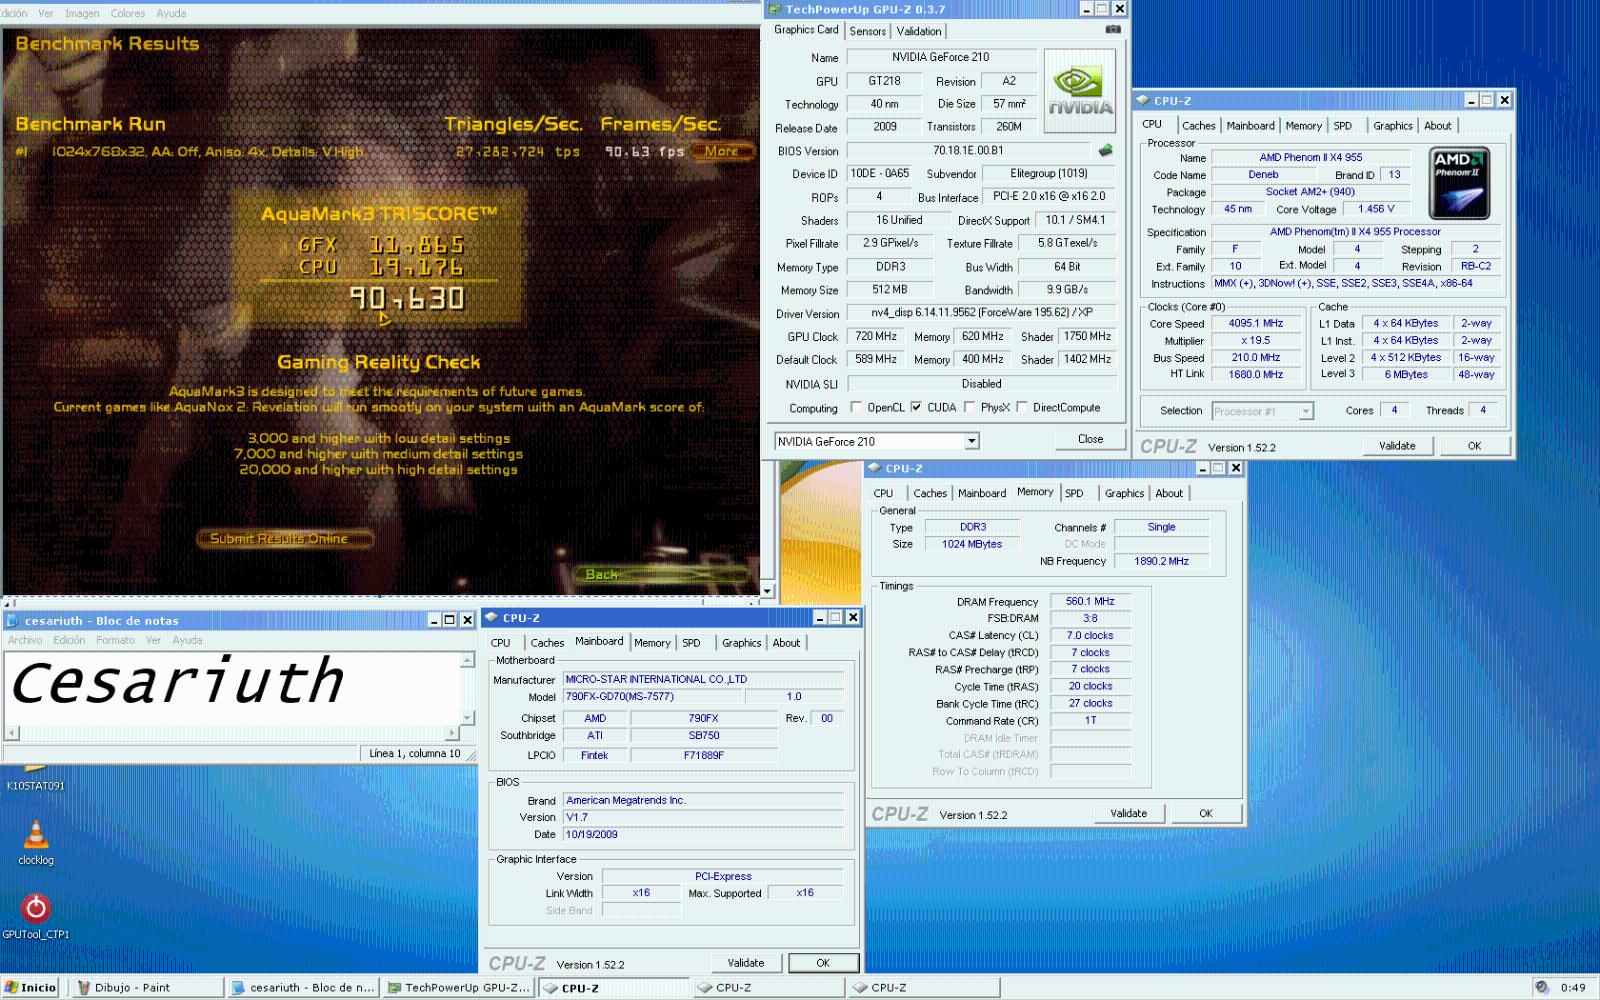Click the Notepad horizontal scrollbar left arrow

(x=12, y=733)
